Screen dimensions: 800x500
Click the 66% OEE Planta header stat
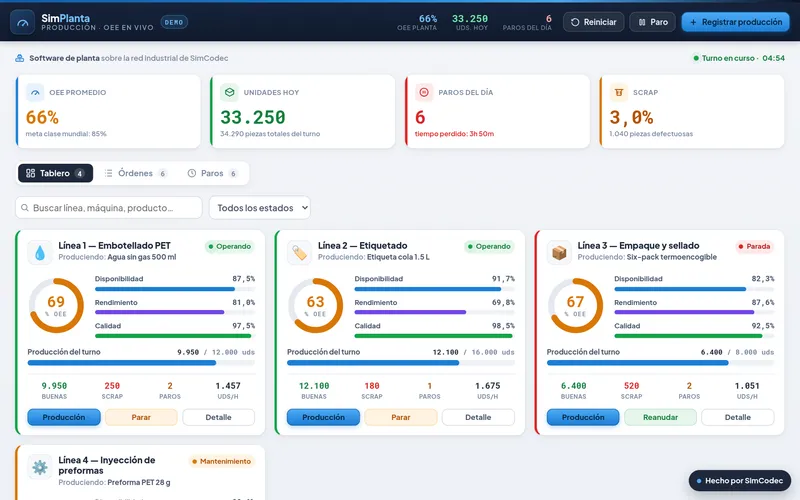coord(417,22)
